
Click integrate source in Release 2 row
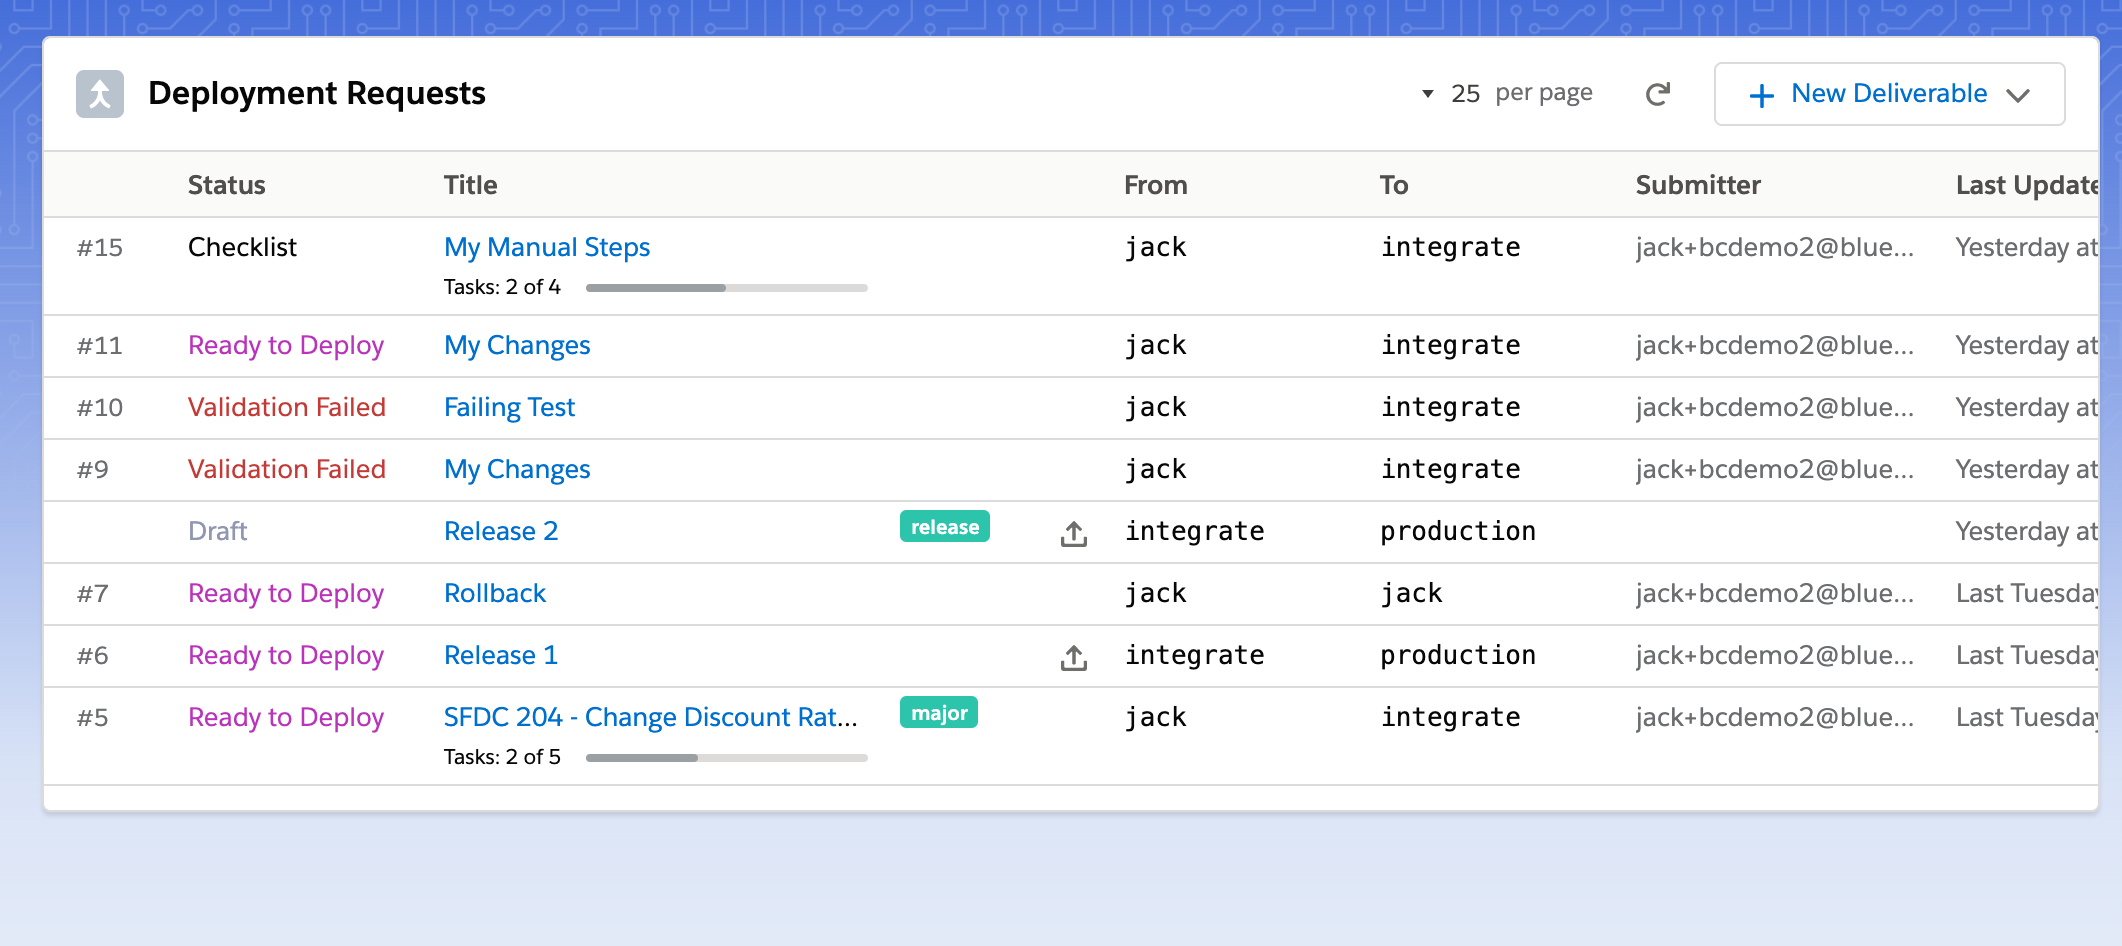[1195, 531]
